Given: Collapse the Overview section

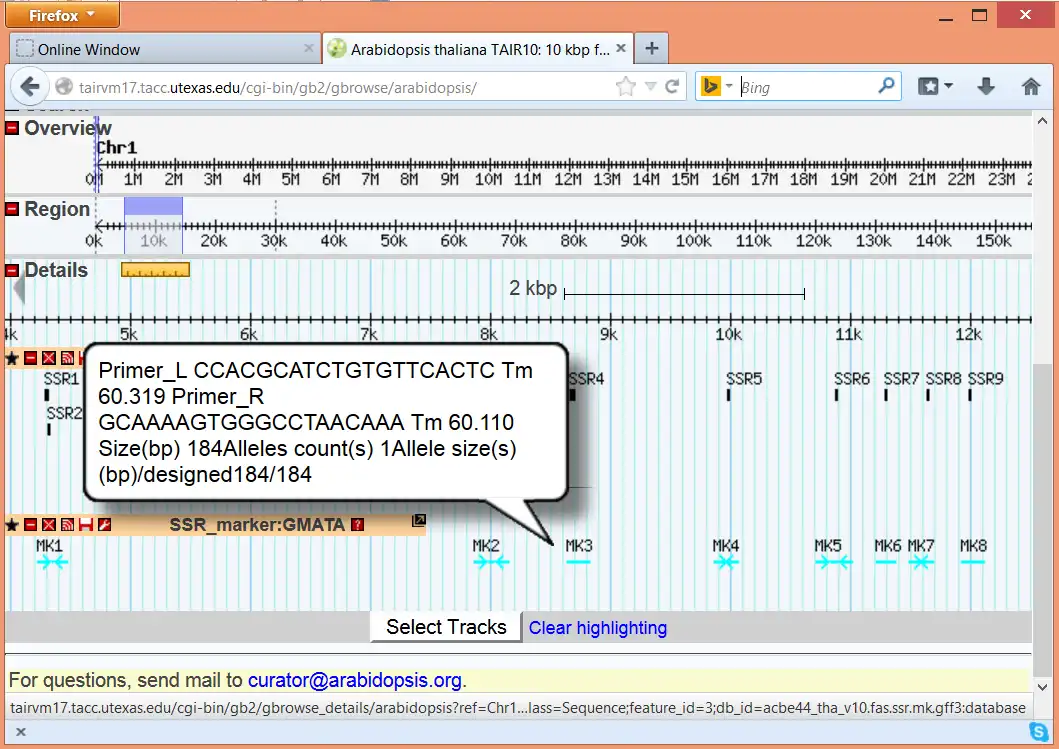Looking at the screenshot, I should tap(13, 128).
